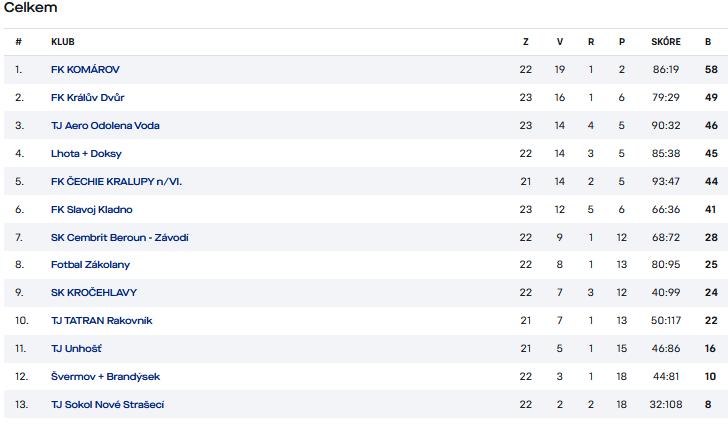Click the Fotbal Zákolany club link
This screenshot has width=728, height=426.
[90, 265]
